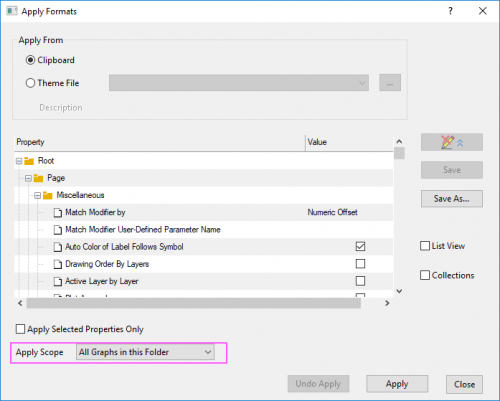The image size is (500, 401).
Task: Click the vertical scrollbar down arrow
Action: (x=399, y=291)
